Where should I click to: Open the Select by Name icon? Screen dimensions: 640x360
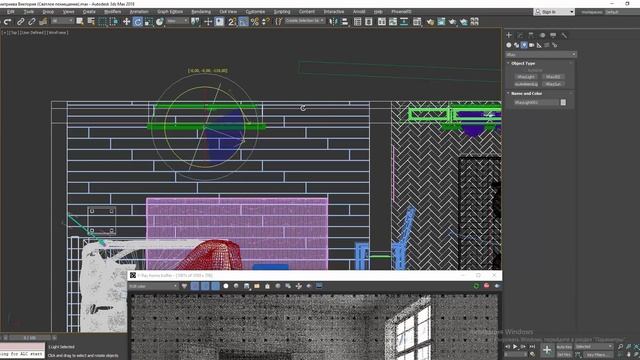click(x=91, y=21)
